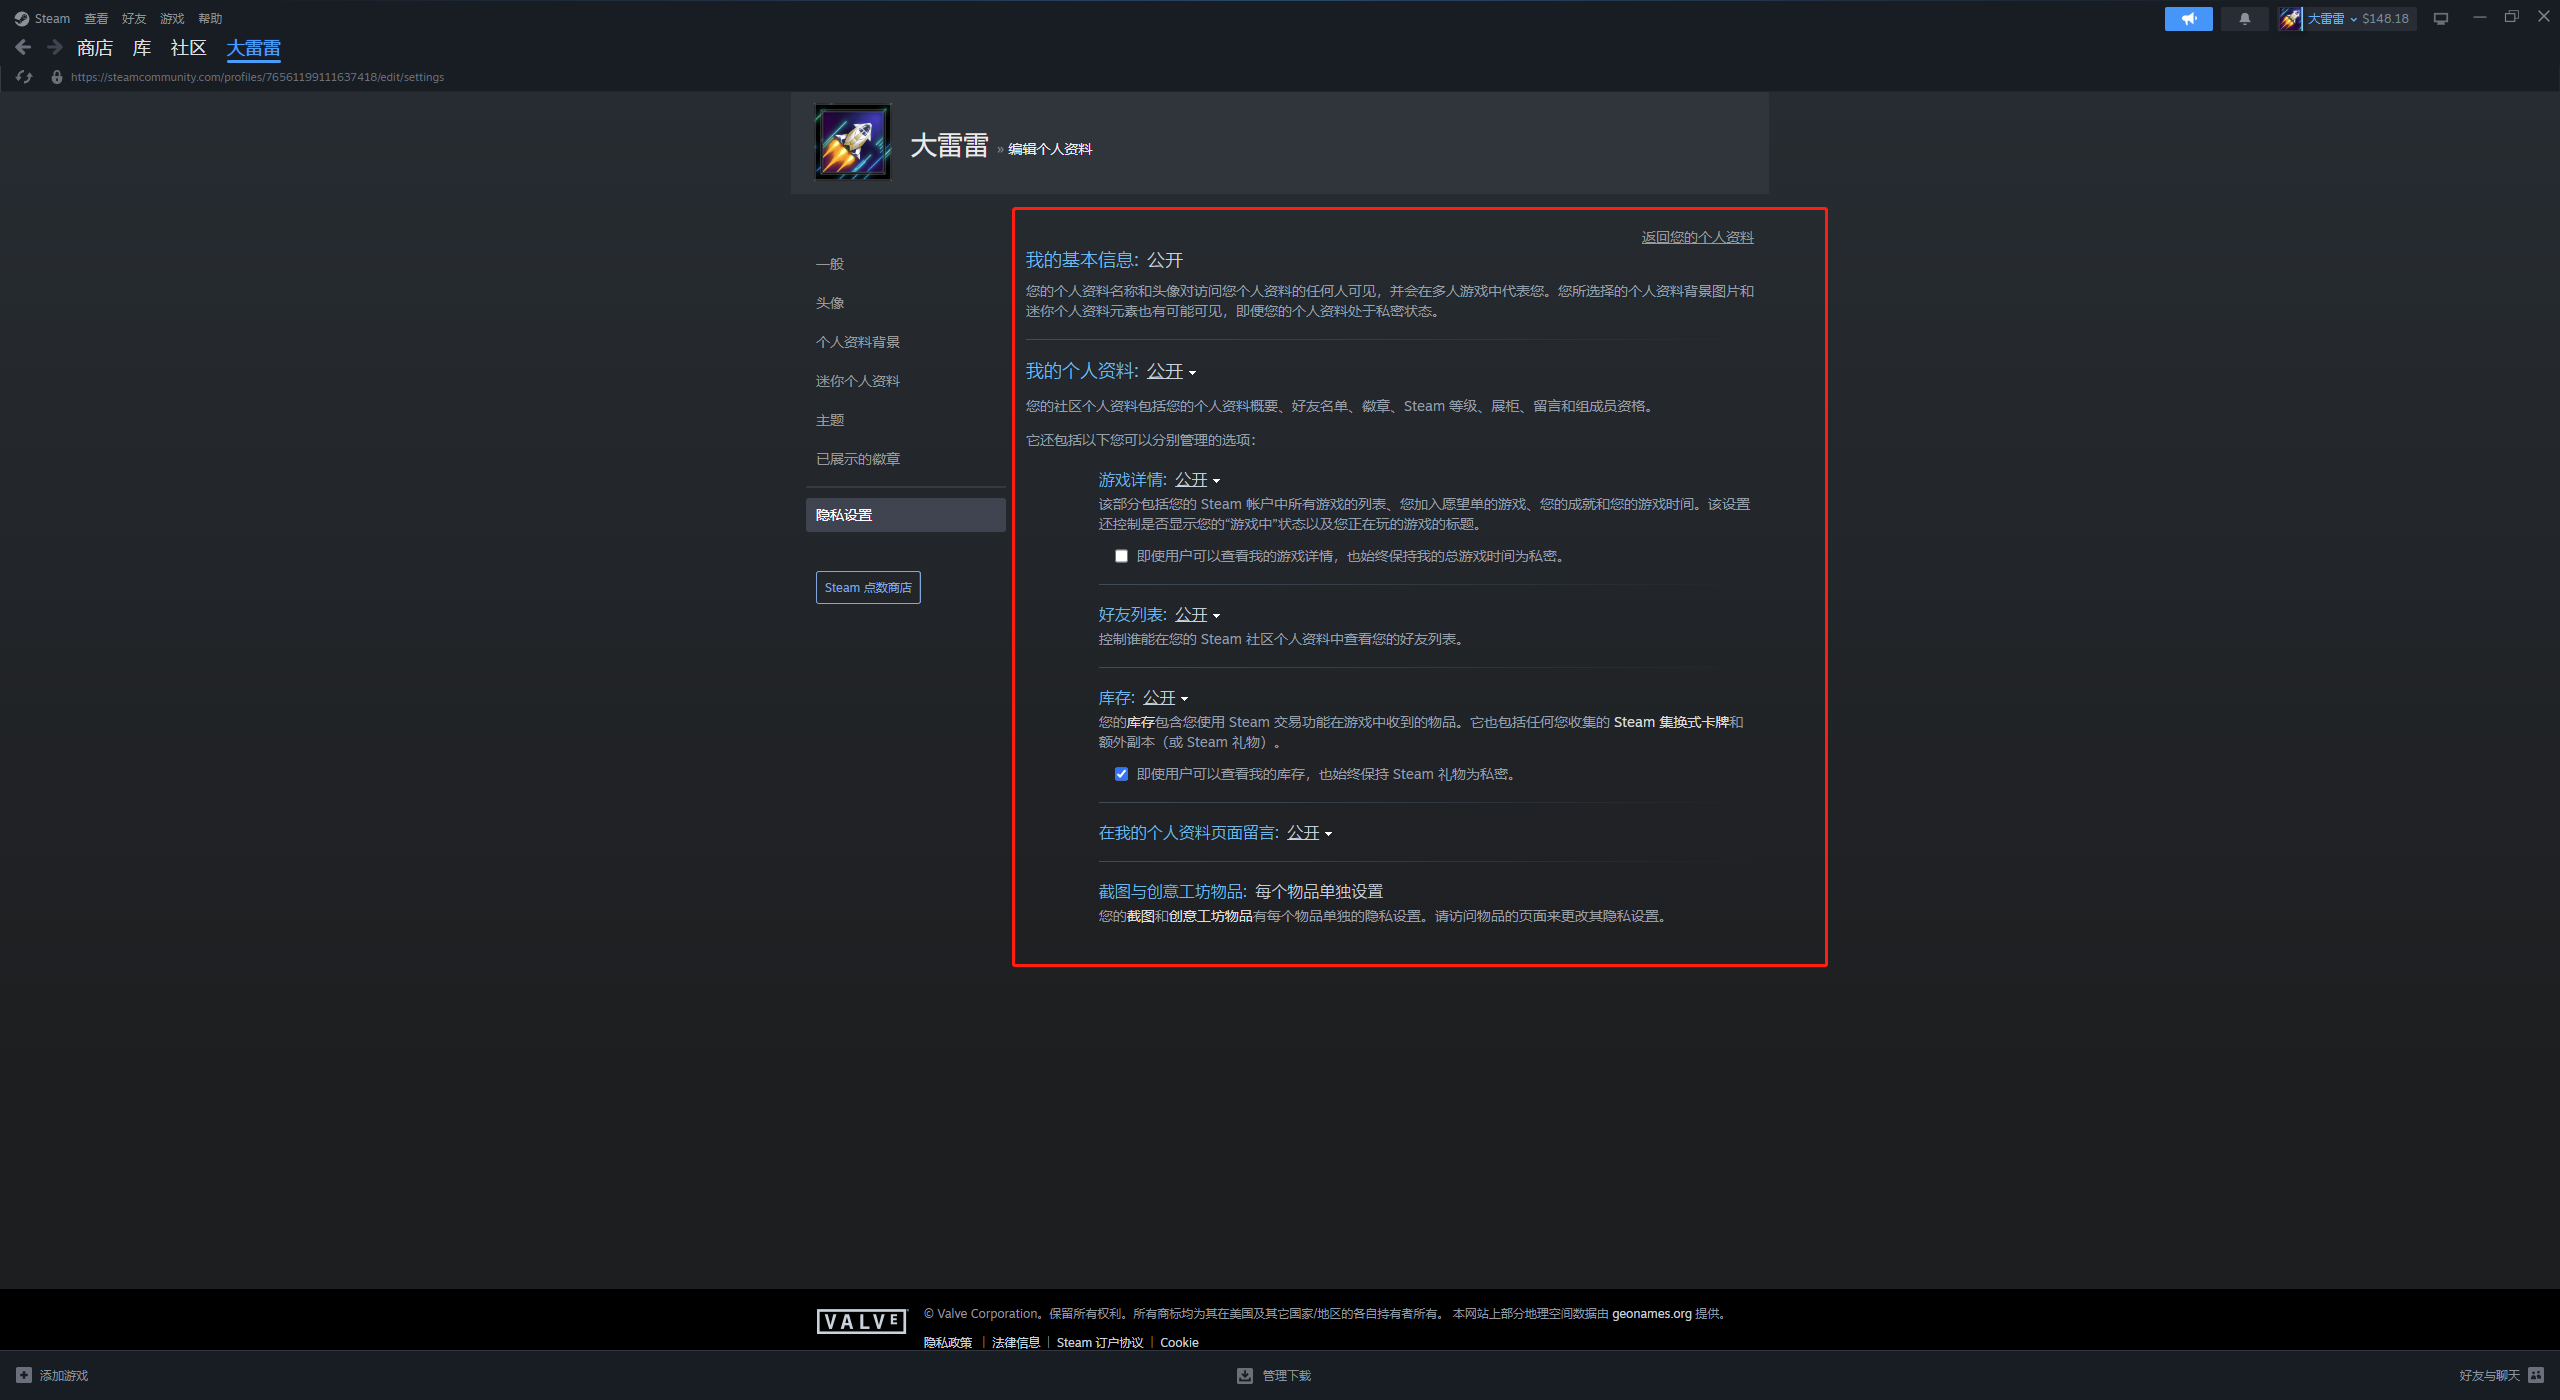Click the small account avatar in top bar
The height and width of the screenshot is (1400, 2560).
[x=2290, y=19]
